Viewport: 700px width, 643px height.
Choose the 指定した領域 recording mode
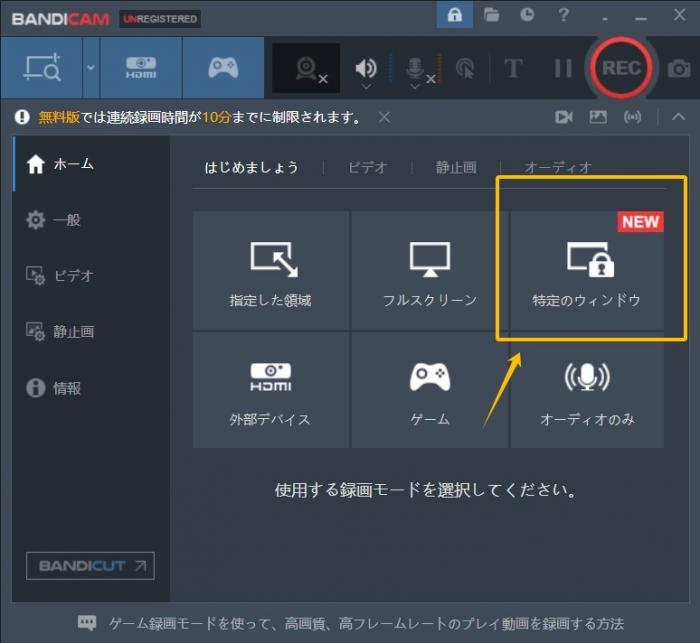271,271
